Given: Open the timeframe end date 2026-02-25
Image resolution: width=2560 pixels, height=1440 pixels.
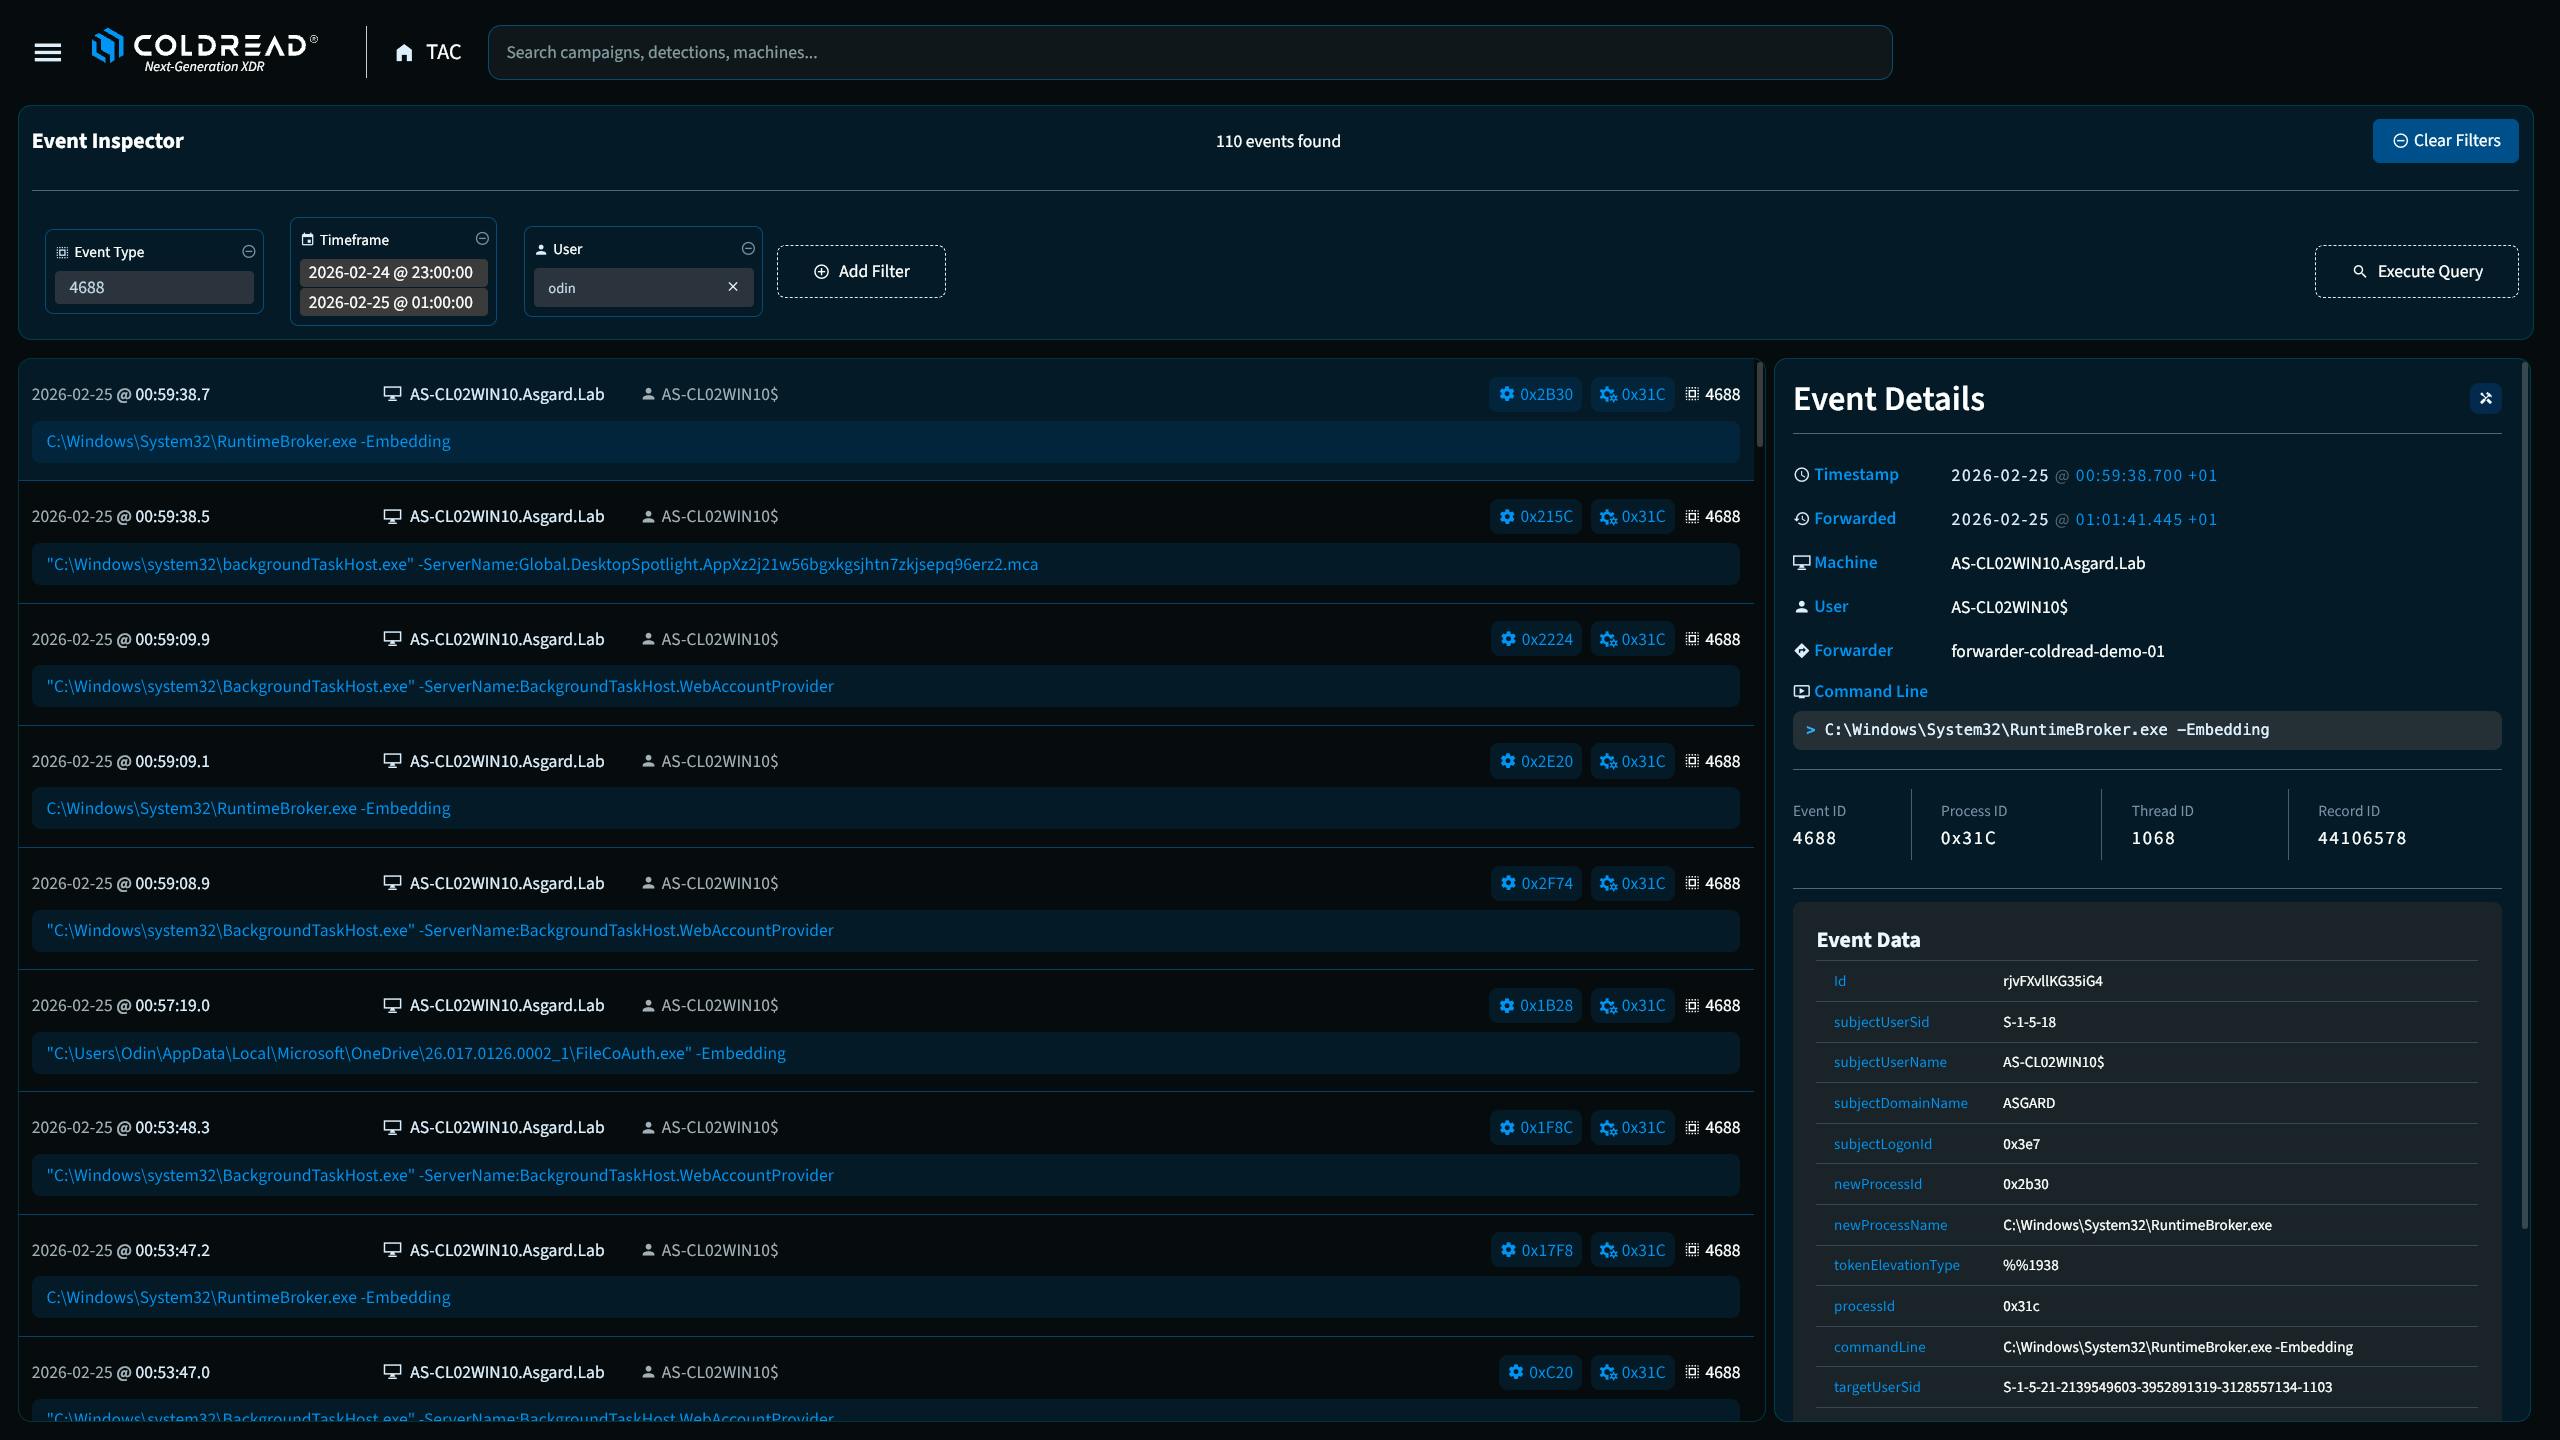Looking at the screenshot, I should 392,302.
